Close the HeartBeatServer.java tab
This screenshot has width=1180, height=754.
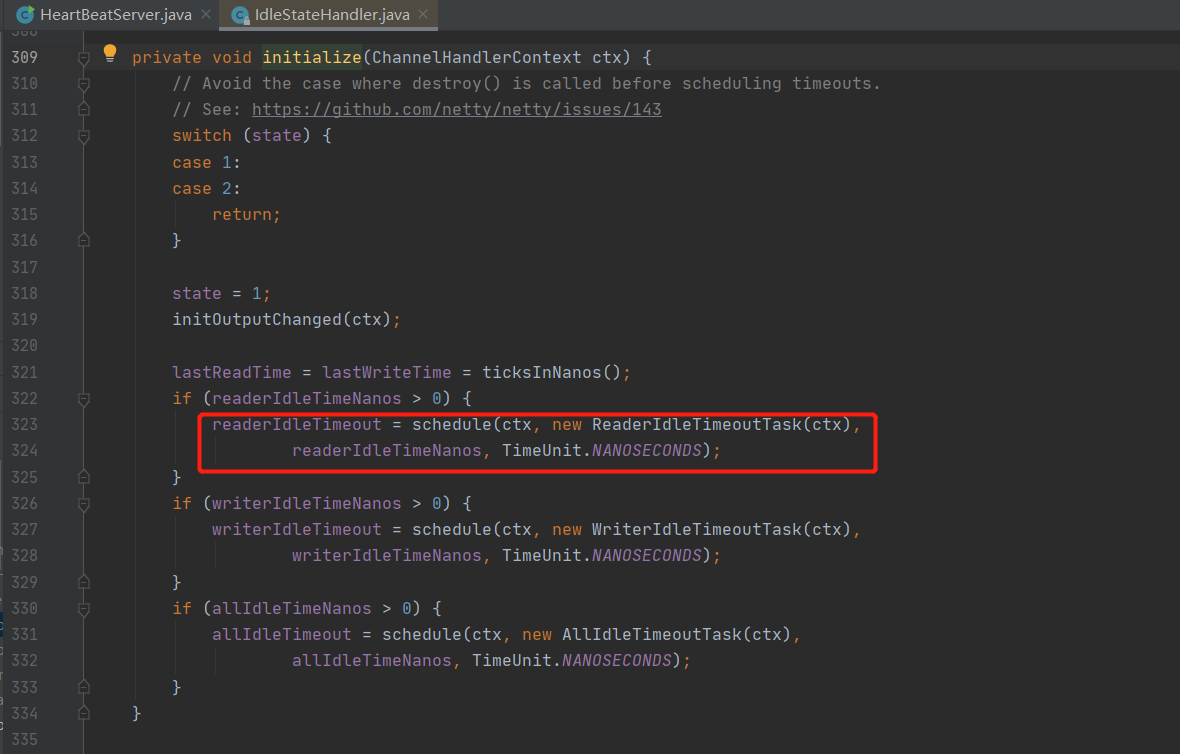coord(206,14)
